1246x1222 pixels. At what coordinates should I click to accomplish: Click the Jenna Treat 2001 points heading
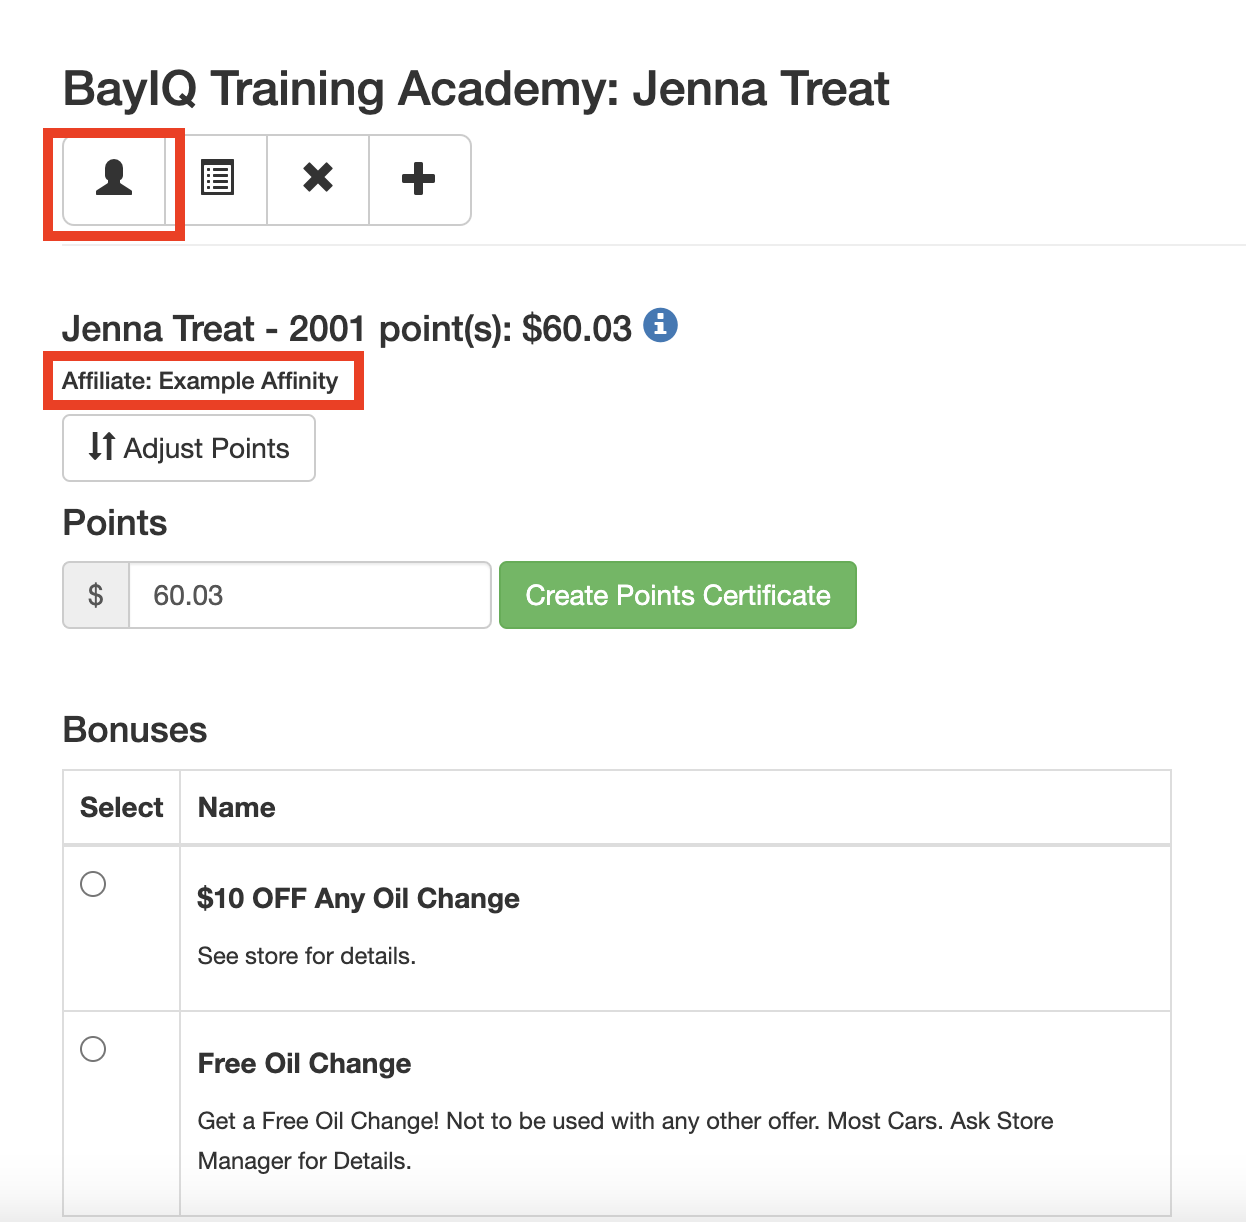click(347, 328)
